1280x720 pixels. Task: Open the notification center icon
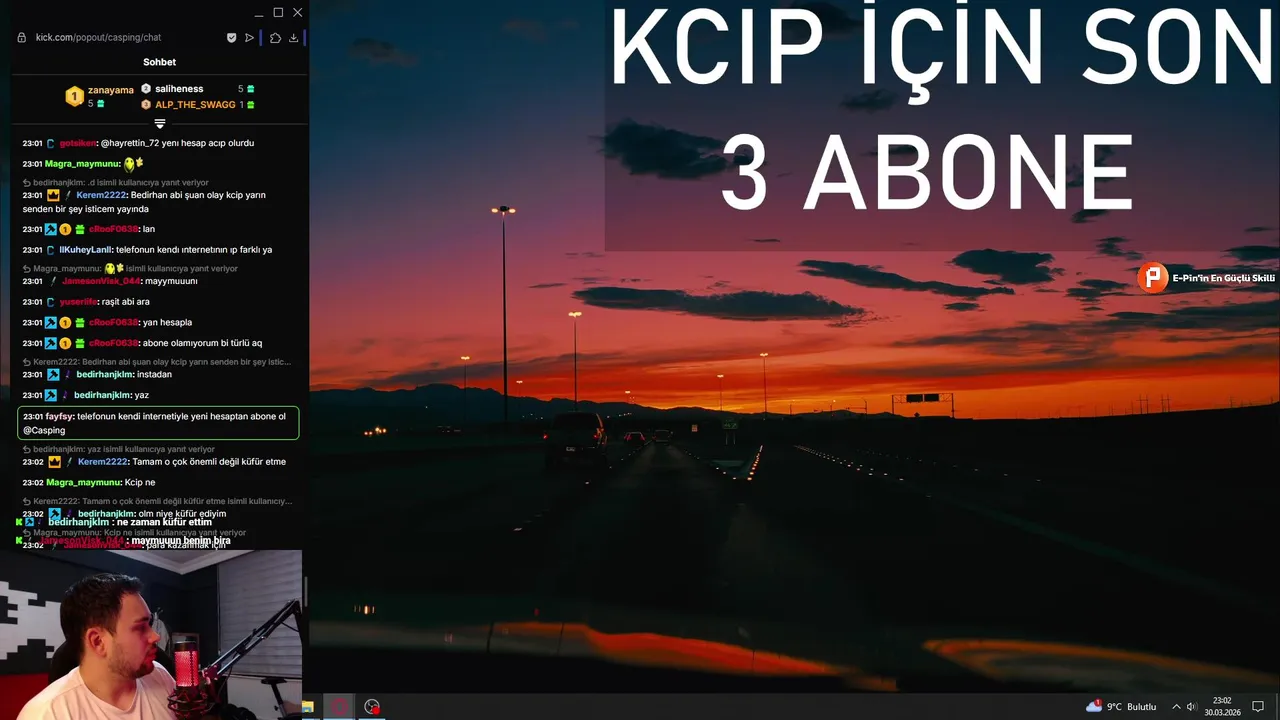click(1258, 707)
